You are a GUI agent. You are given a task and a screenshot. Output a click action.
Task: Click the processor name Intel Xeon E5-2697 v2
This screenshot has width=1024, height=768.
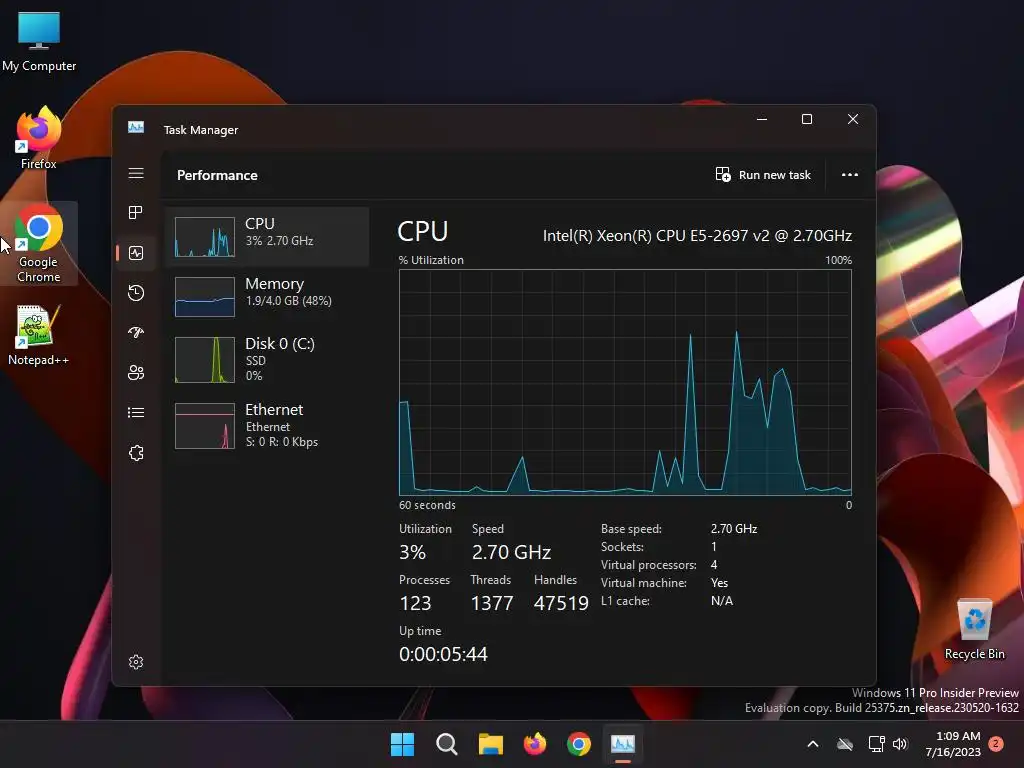tap(697, 236)
